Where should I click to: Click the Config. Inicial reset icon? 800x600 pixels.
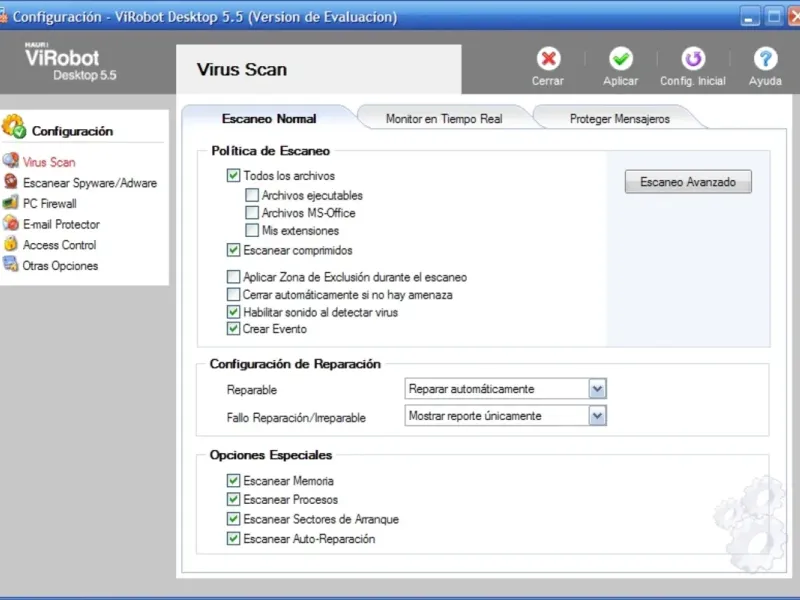point(693,59)
